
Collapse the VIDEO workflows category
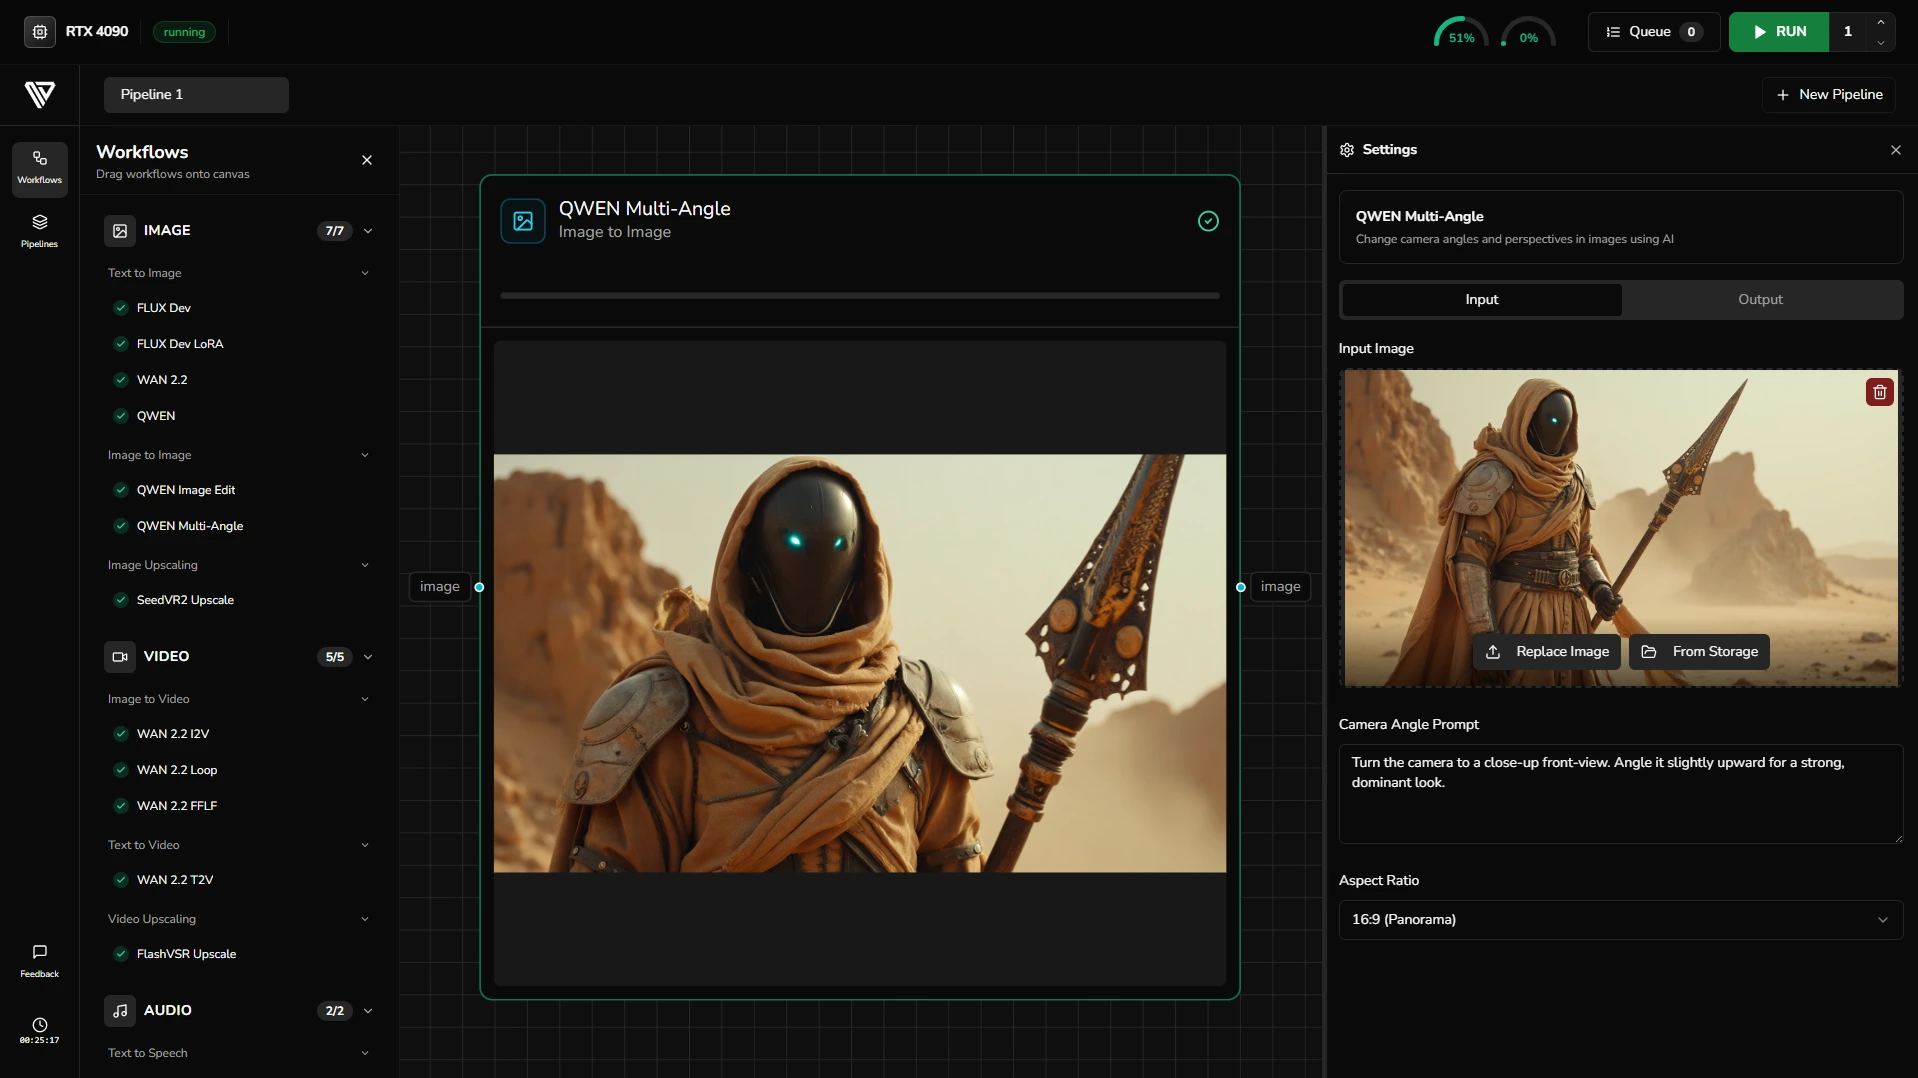click(368, 657)
